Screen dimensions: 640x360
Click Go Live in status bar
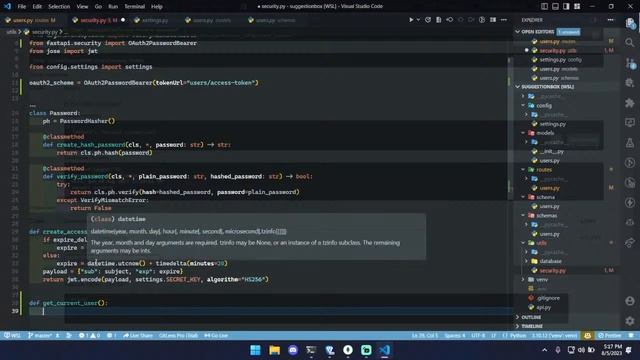click(x=217, y=336)
